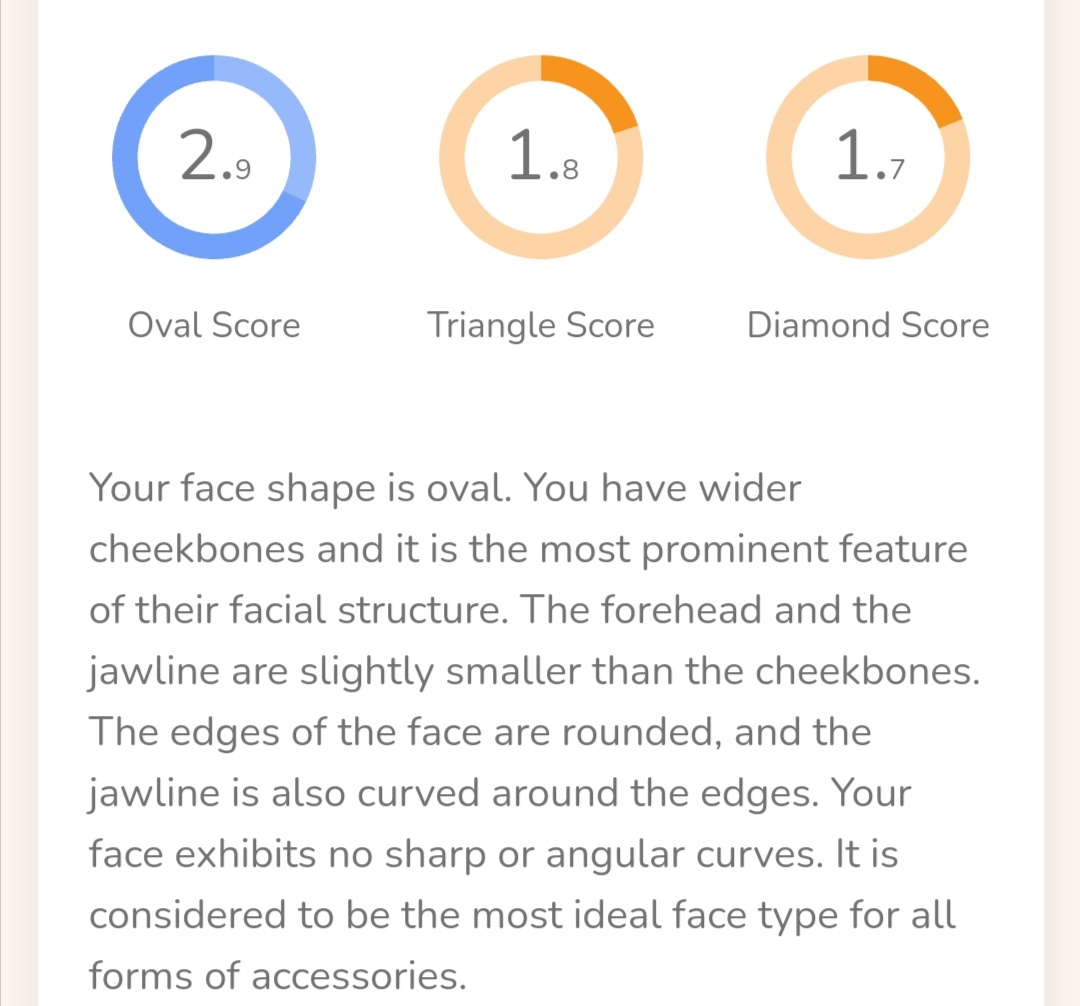Click the Diamond Score label

tap(868, 325)
